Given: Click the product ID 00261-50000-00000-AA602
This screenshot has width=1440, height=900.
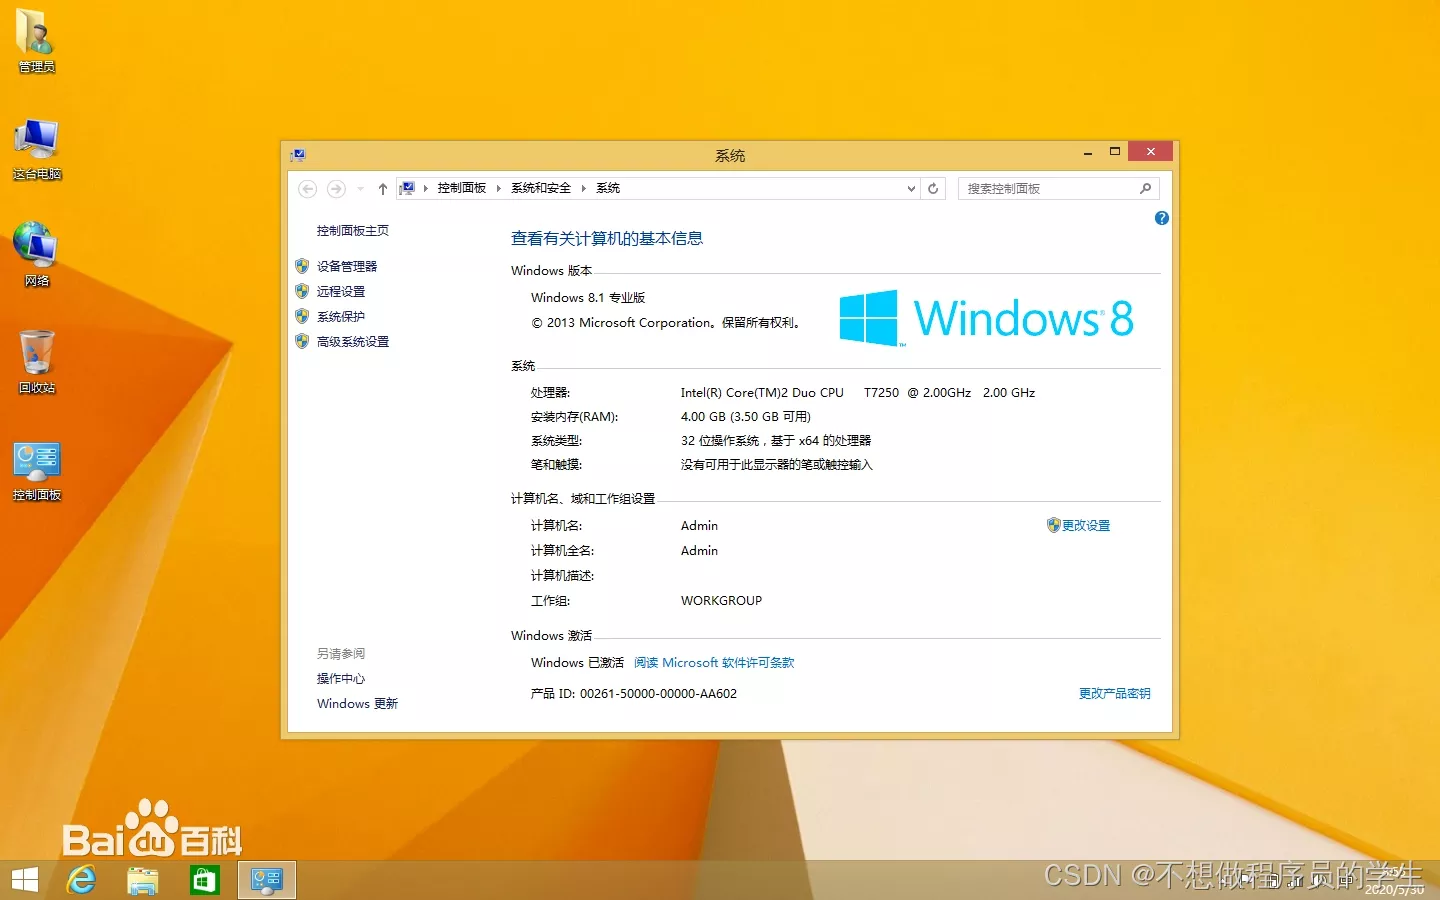Looking at the screenshot, I should click(x=658, y=693).
